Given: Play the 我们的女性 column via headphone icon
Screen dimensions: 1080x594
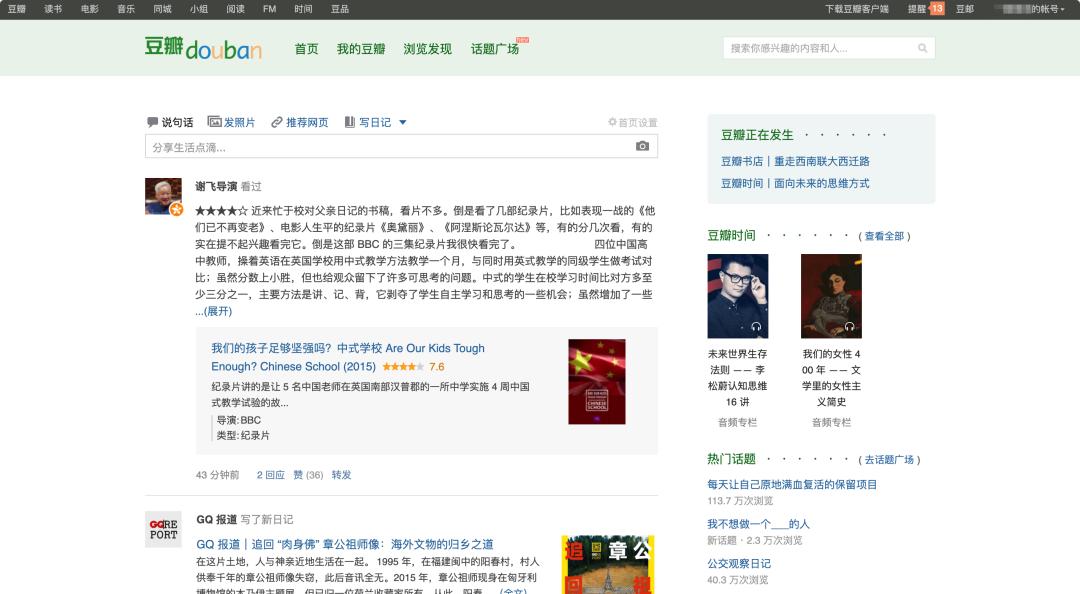Looking at the screenshot, I should [848, 327].
